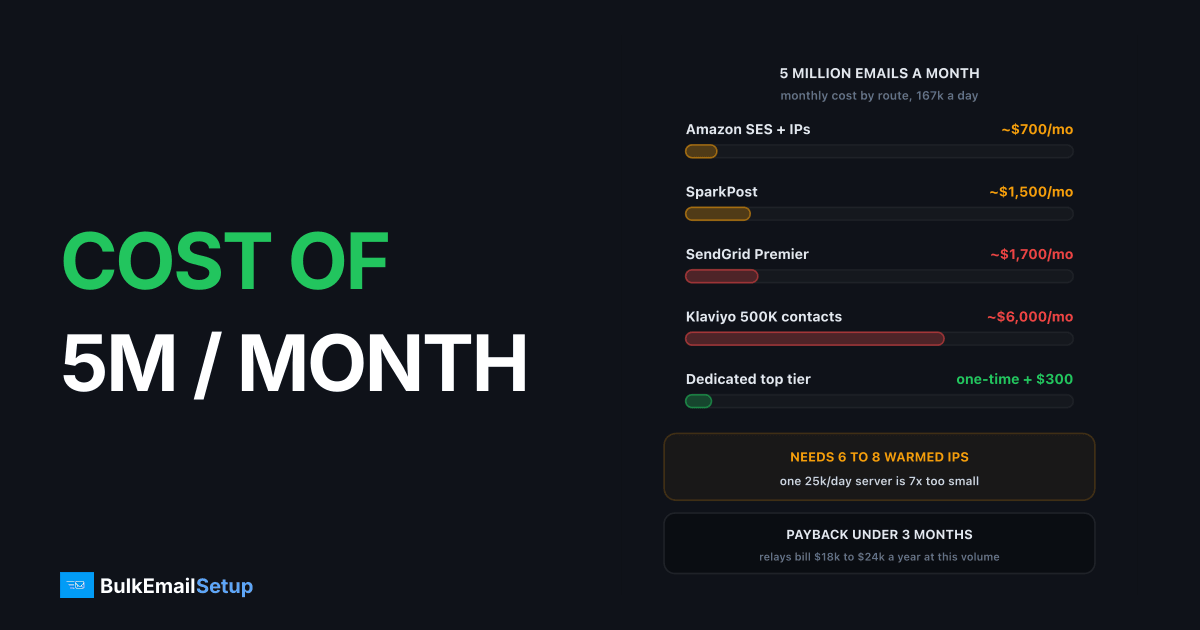
Task: Open the Needs 6 to 8 Warmed IPs card
Action: click(x=879, y=467)
